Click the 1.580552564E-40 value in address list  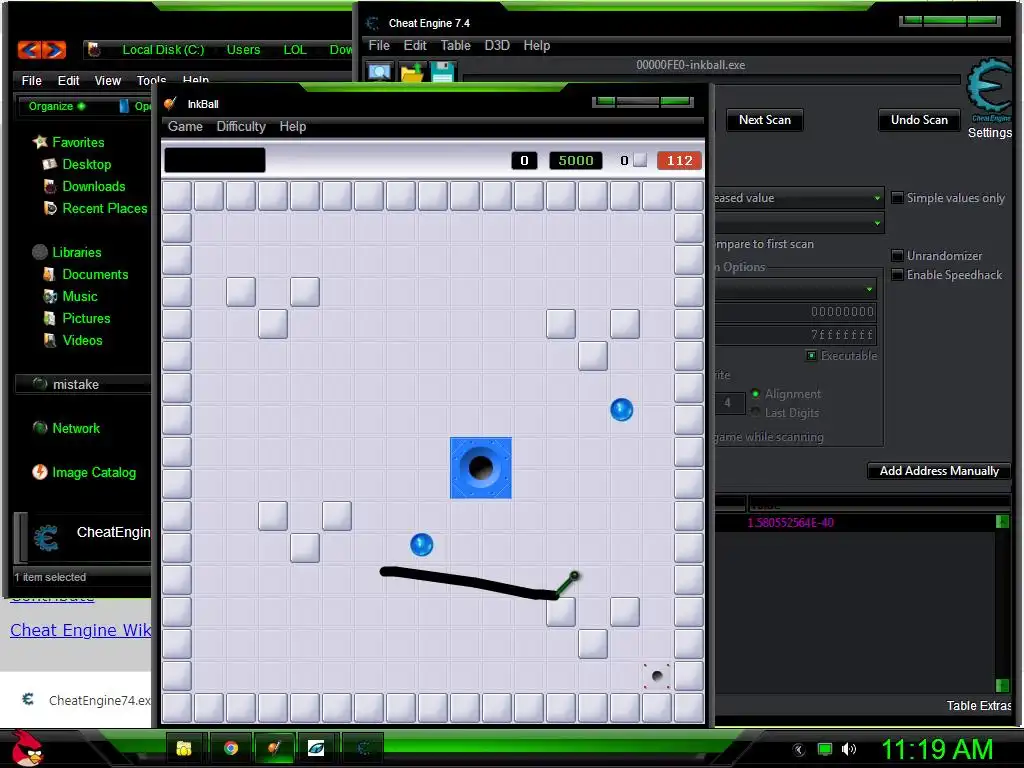tap(790, 522)
